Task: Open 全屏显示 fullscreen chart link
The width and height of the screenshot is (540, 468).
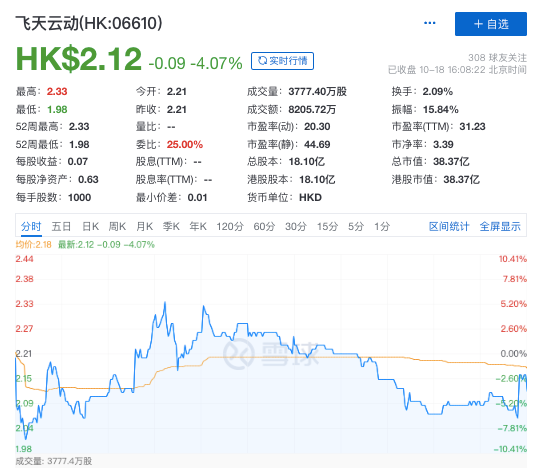Action: click(500, 226)
